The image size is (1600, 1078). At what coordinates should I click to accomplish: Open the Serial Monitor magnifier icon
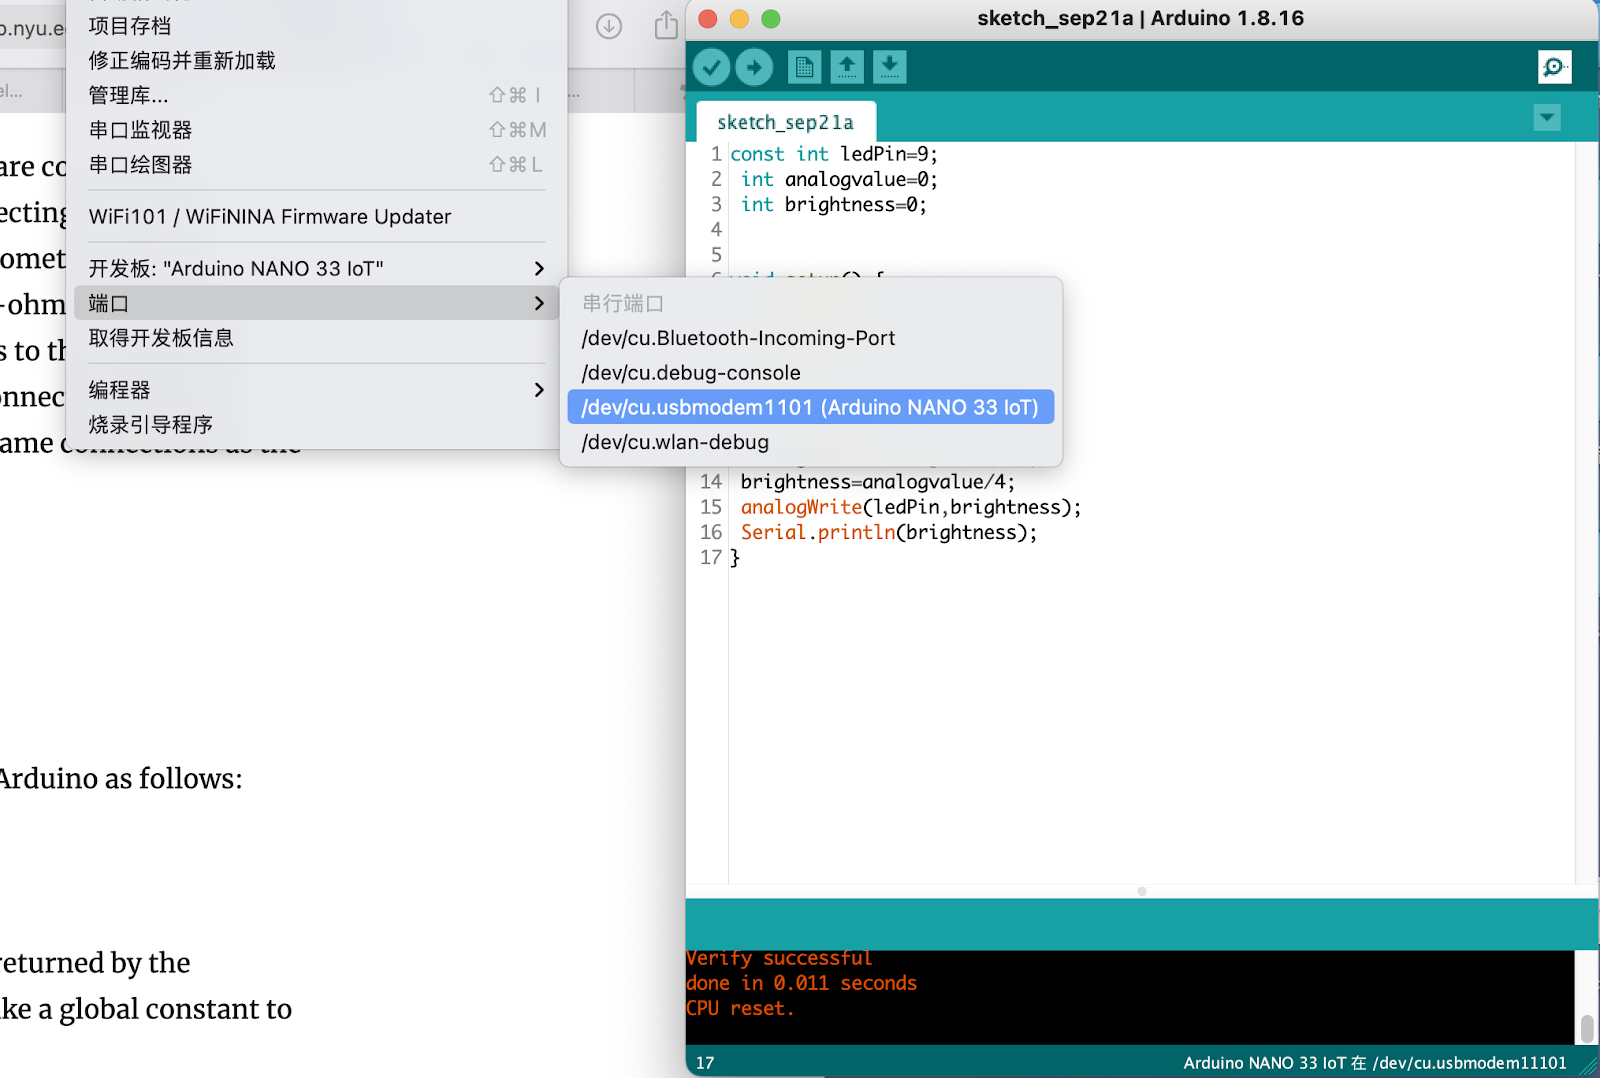(1554, 67)
